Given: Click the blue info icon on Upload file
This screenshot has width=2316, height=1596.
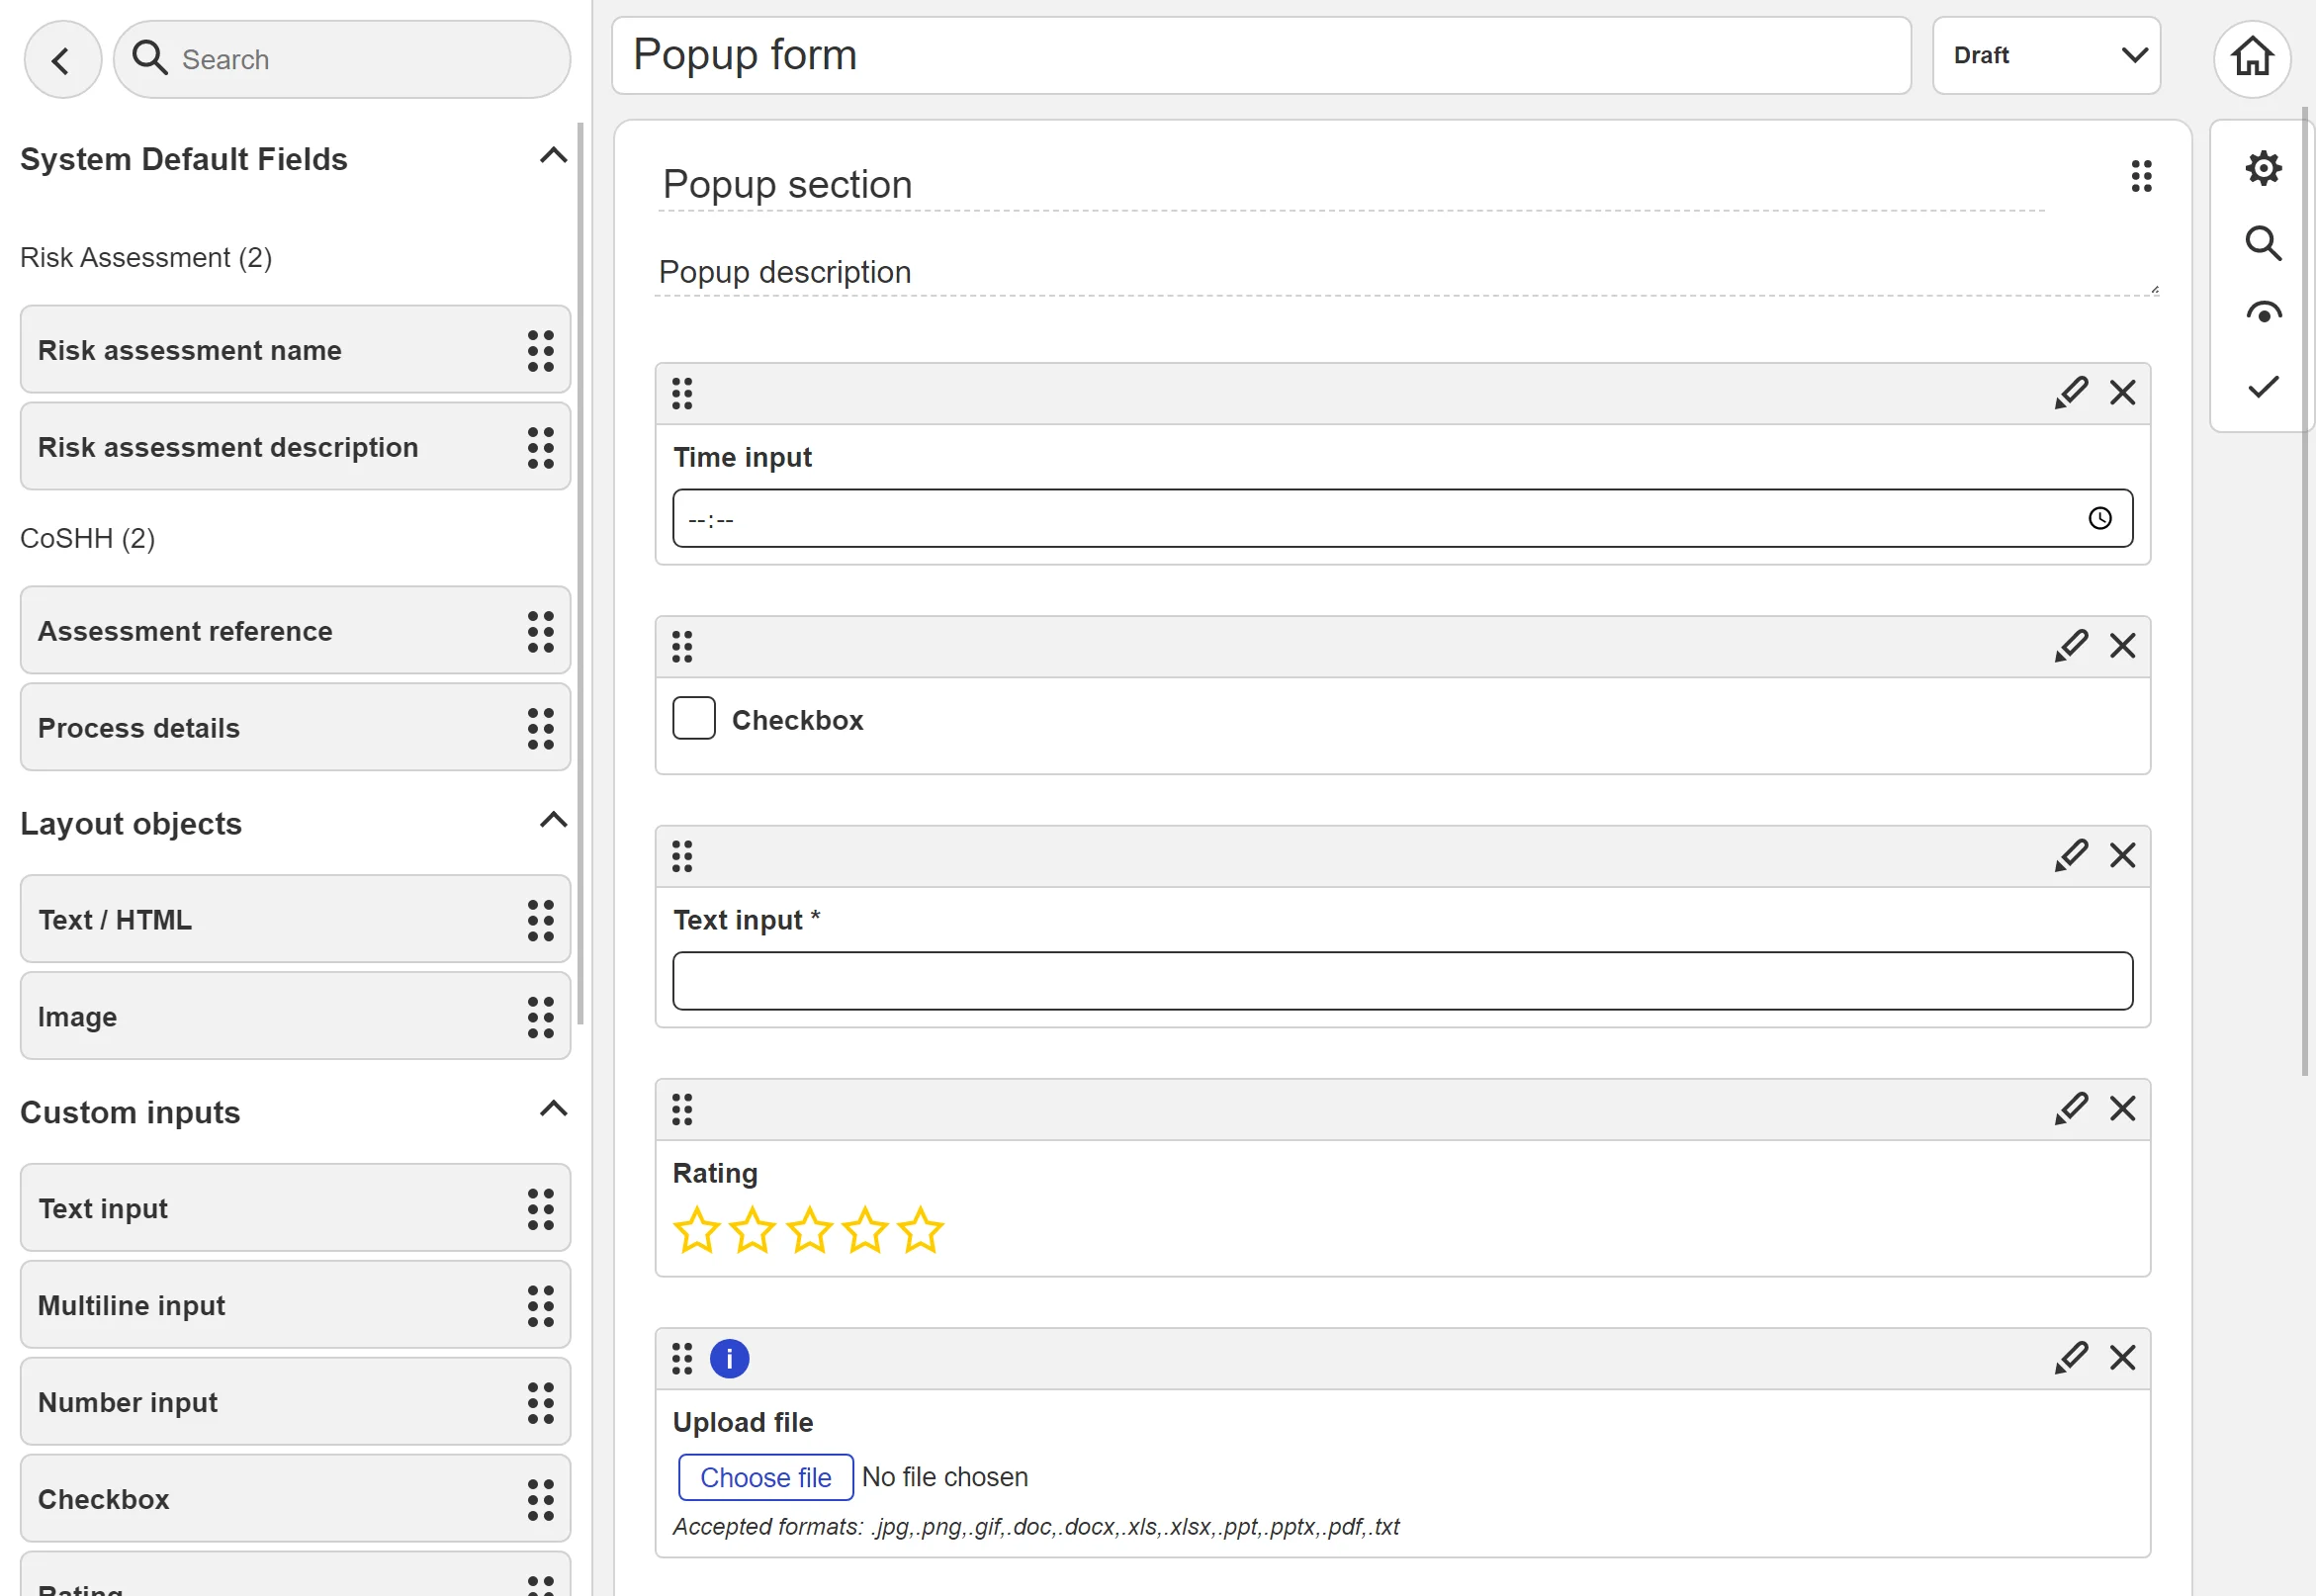Looking at the screenshot, I should pyautogui.click(x=729, y=1358).
